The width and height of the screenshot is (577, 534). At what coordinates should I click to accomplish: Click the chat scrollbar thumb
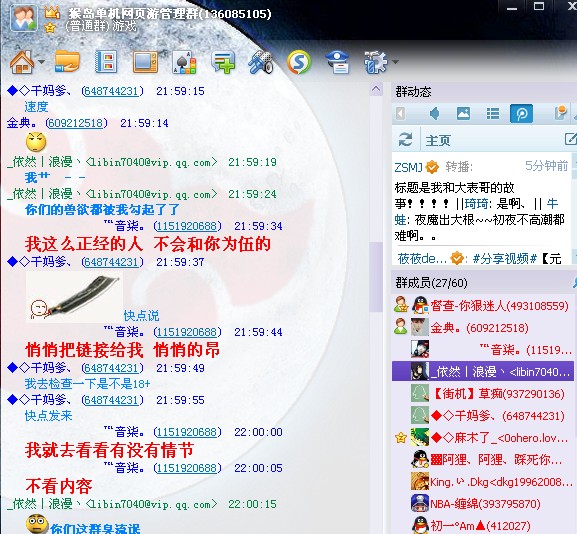pyautogui.click(x=376, y=277)
